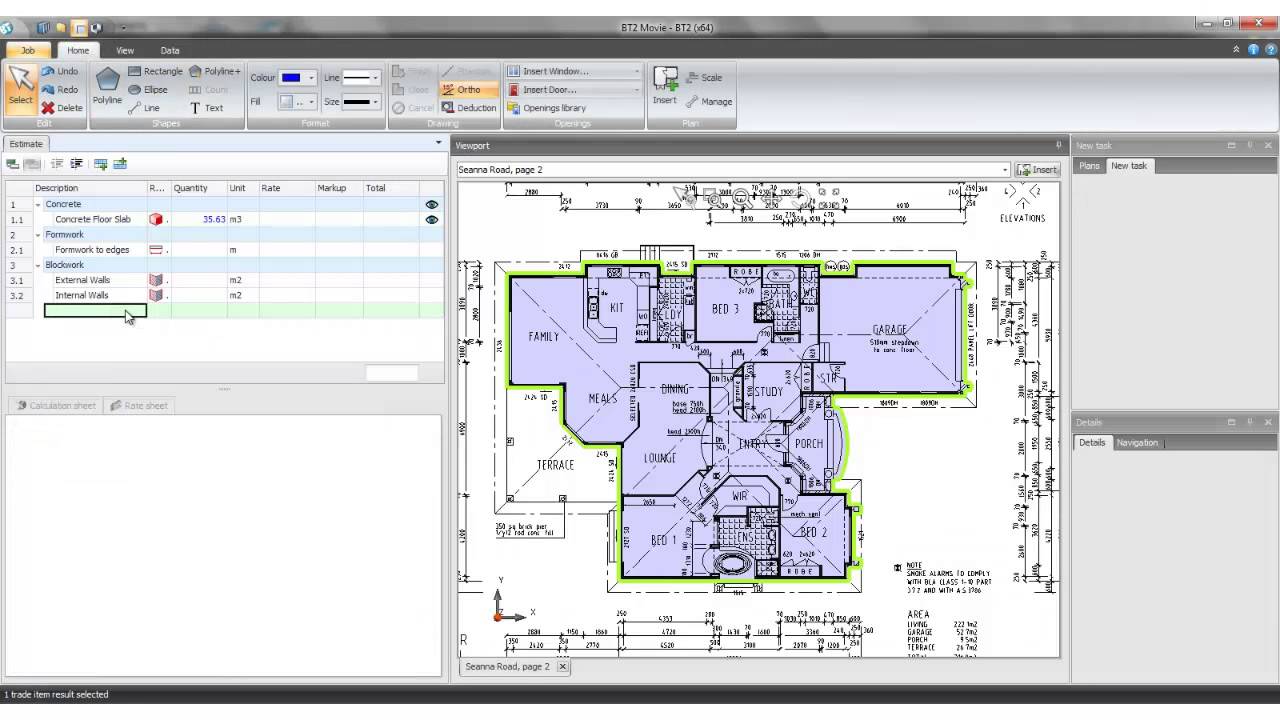Image resolution: width=1280 pixels, height=720 pixels.
Task: Collapse the Formwork group
Action: tap(38, 235)
